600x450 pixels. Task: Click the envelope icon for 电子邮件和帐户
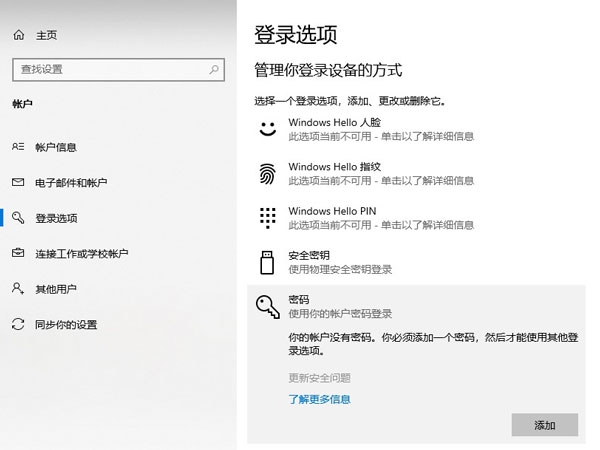(17, 183)
